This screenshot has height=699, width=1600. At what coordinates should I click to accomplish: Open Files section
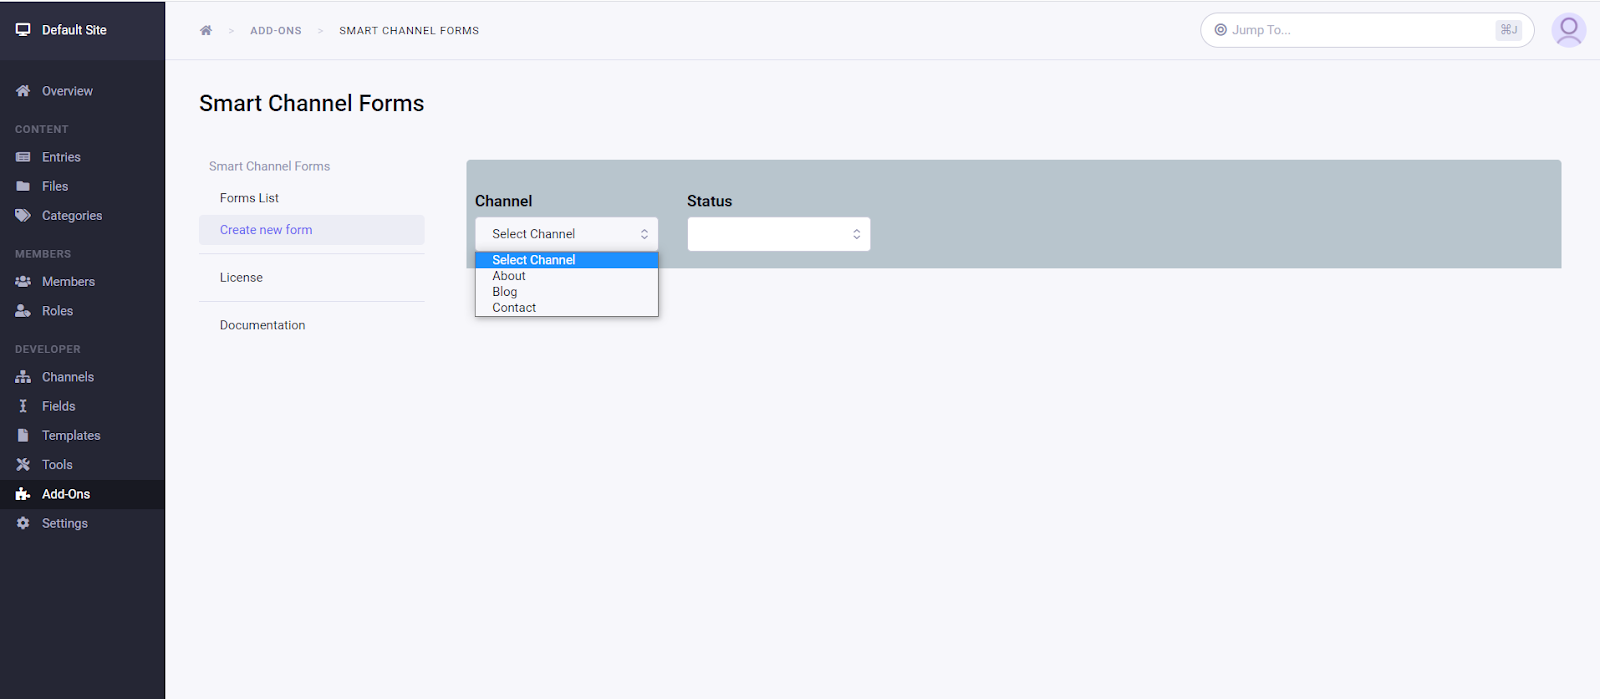(55, 186)
